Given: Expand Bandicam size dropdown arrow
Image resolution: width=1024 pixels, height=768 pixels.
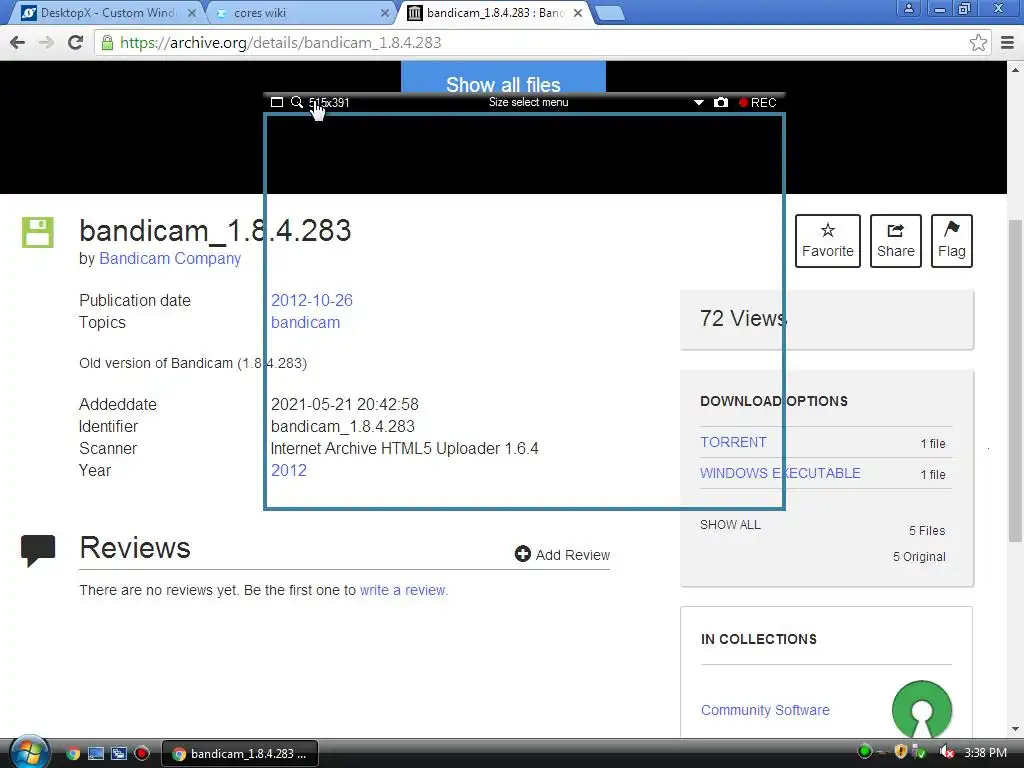Looking at the screenshot, I should [x=698, y=103].
